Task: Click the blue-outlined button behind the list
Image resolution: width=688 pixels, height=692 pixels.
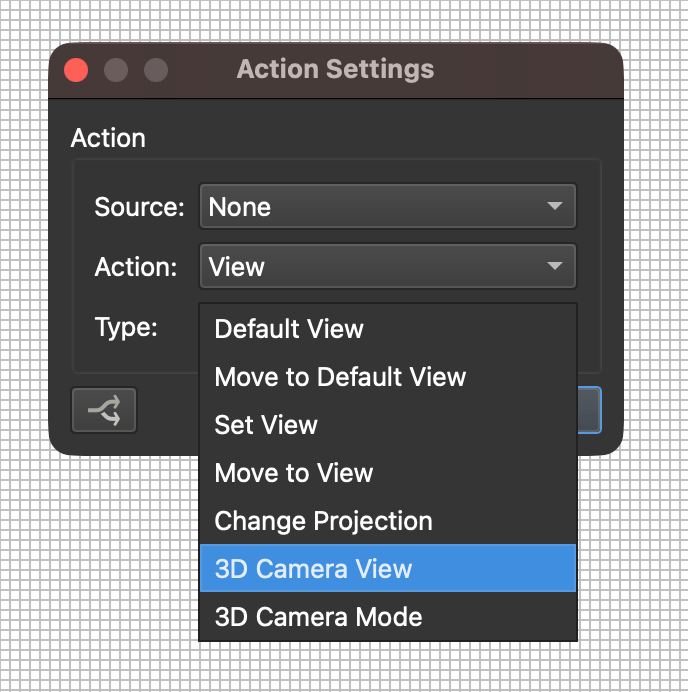Action: 590,410
